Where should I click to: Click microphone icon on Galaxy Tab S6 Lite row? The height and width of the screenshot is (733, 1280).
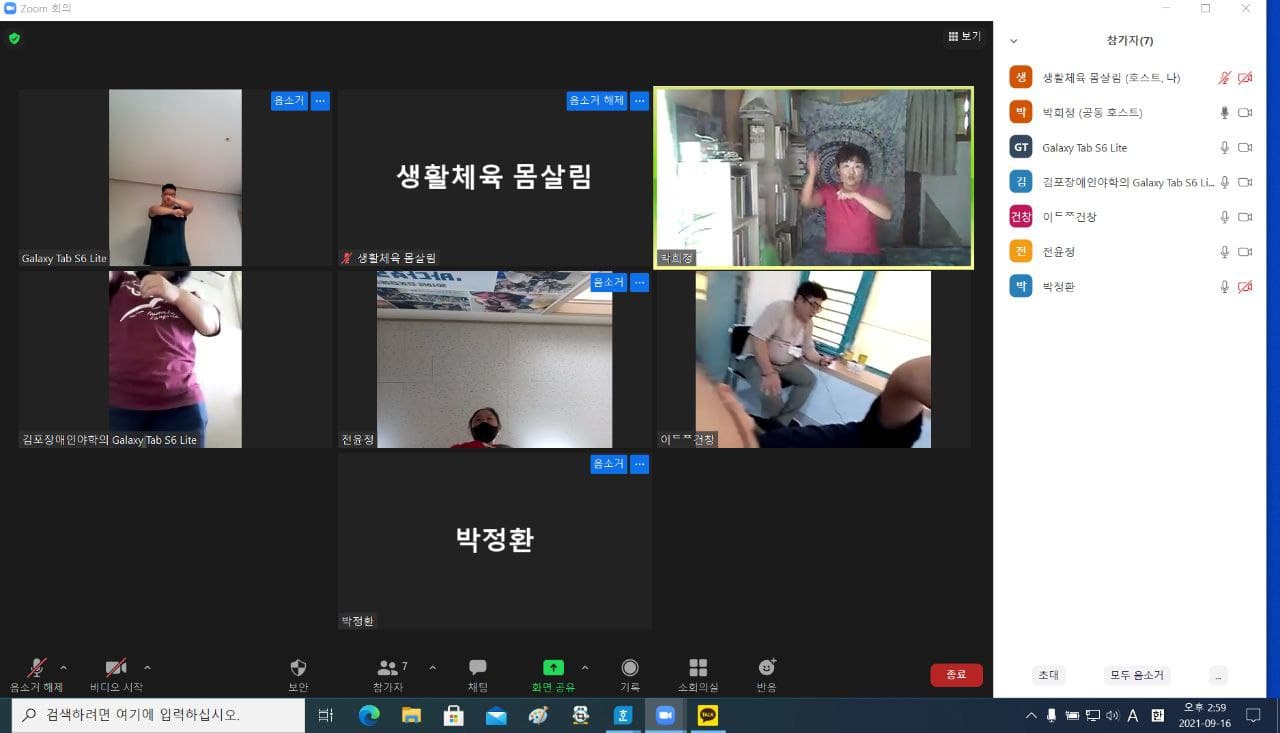point(1224,147)
